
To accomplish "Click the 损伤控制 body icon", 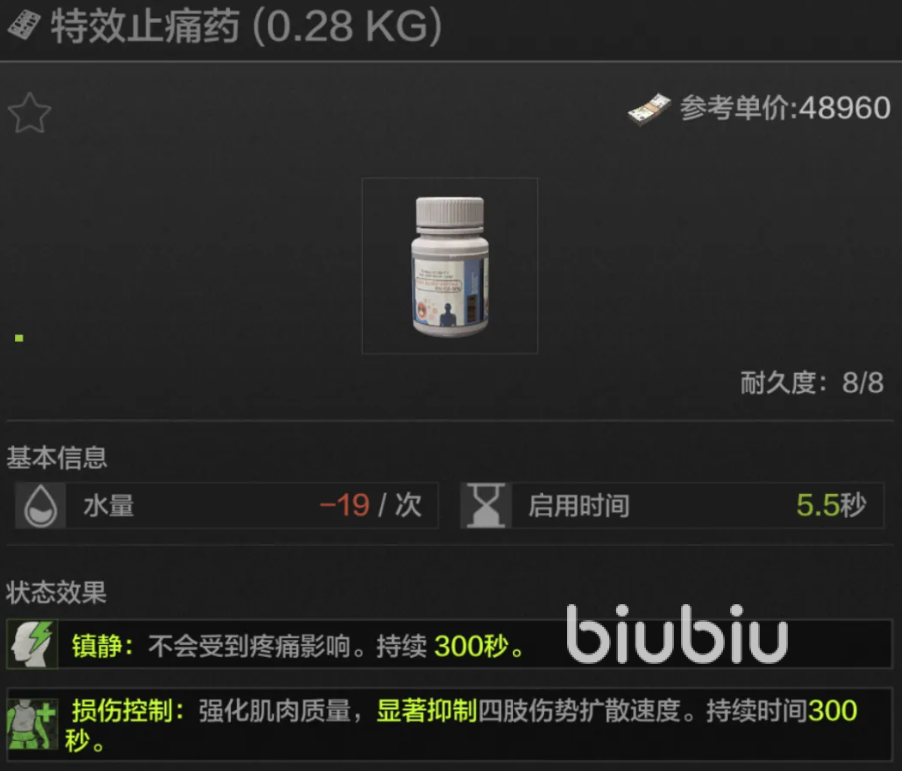I will tap(32, 724).
